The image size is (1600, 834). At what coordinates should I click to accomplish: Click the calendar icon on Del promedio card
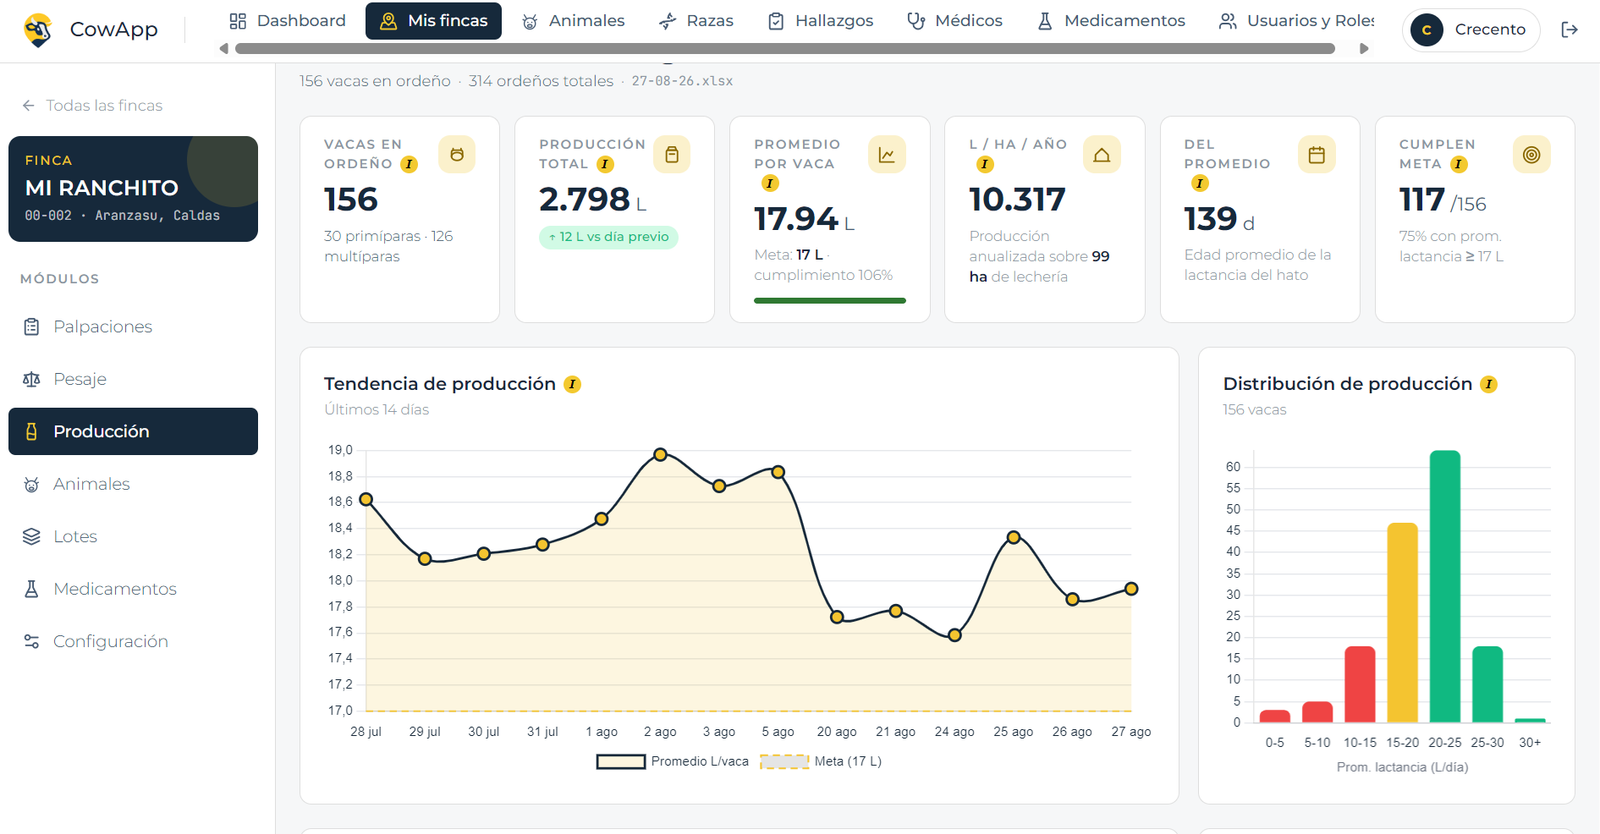click(x=1317, y=155)
